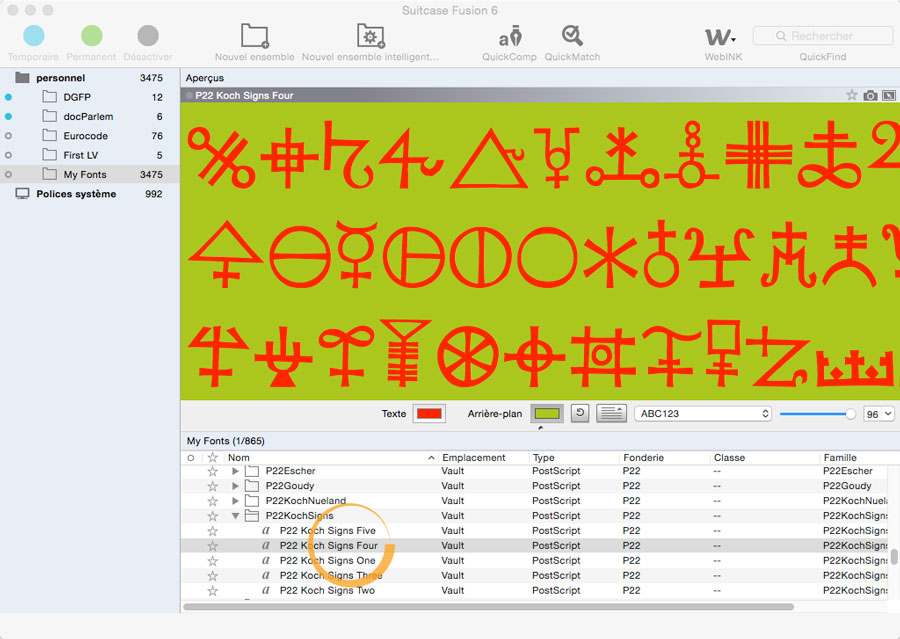Viewport: 900px width, 639px height.
Task: Click the font list horizontal scrollbar
Action: point(488,606)
